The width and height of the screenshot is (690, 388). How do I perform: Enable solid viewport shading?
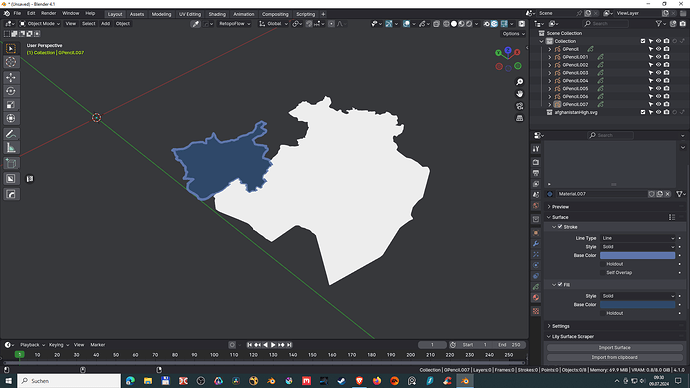(x=454, y=24)
